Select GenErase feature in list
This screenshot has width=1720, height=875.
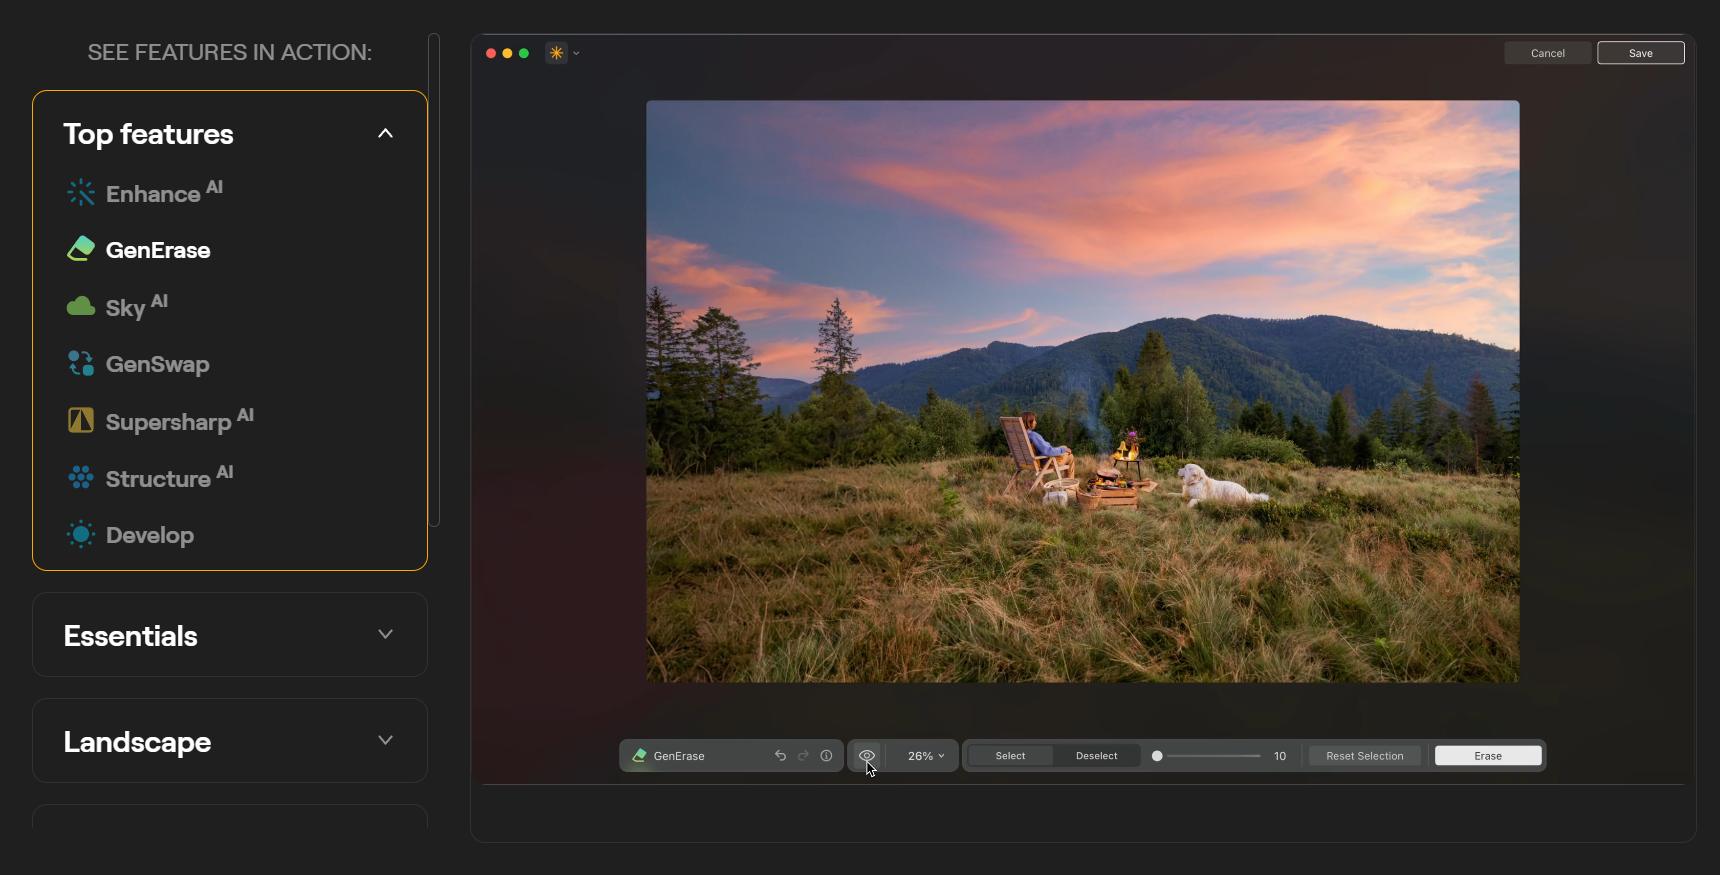(x=139, y=249)
